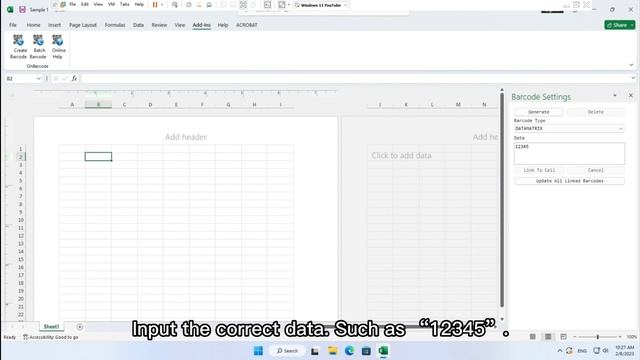Select column M header

pos(458,105)
